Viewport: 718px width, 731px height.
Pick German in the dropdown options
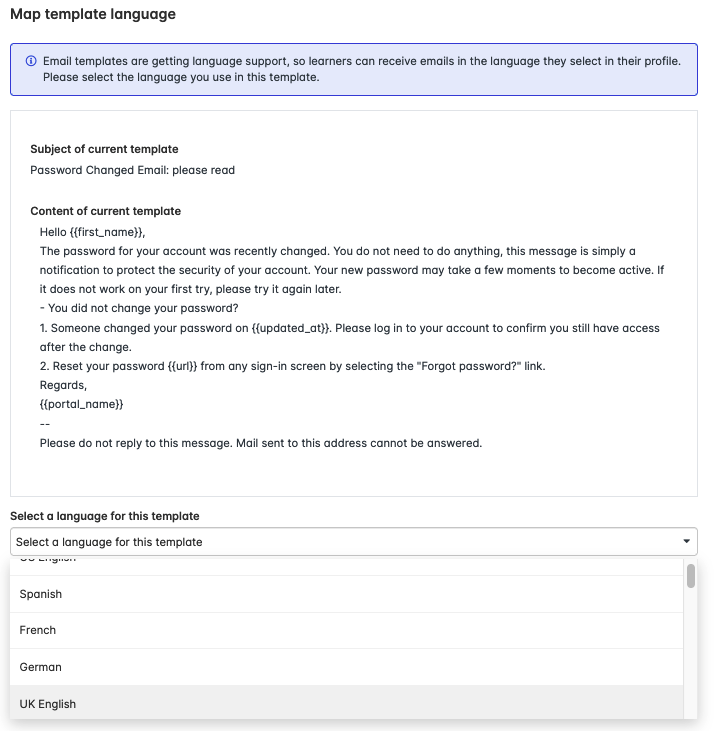click(x=41, y=667)
